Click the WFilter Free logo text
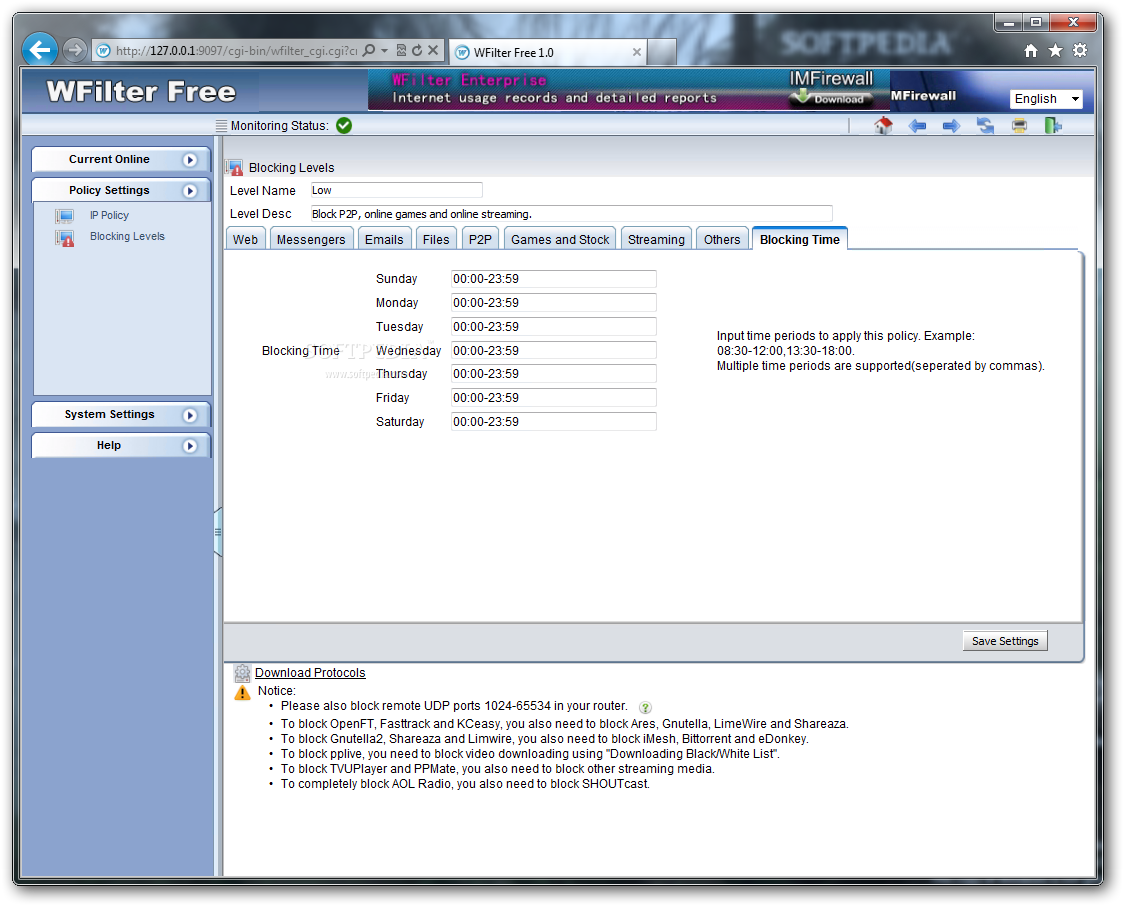Viewport: 1124px width, 906px height. (141, 92)
